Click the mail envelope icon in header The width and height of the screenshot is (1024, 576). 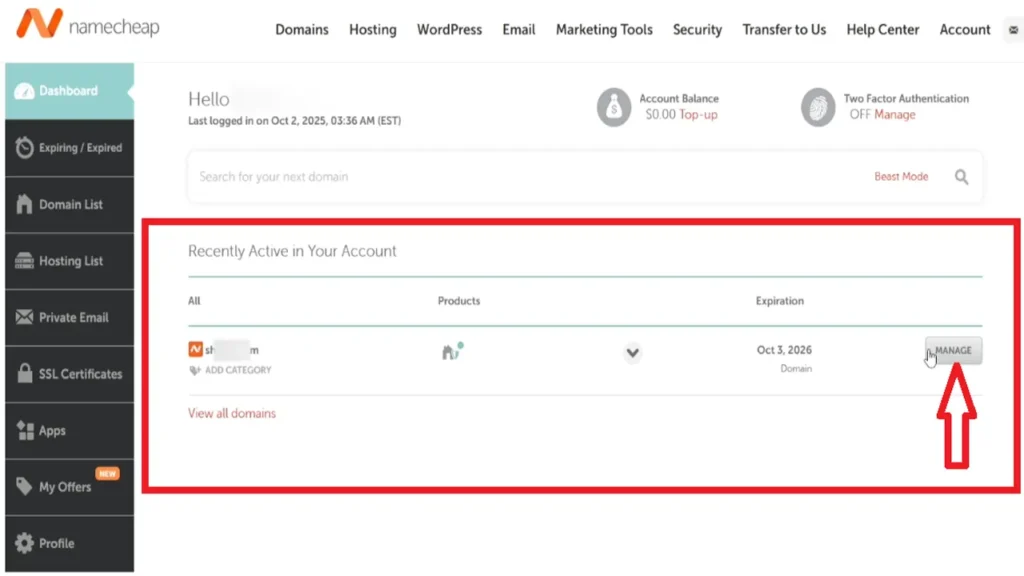click(x=1014, y=30)
